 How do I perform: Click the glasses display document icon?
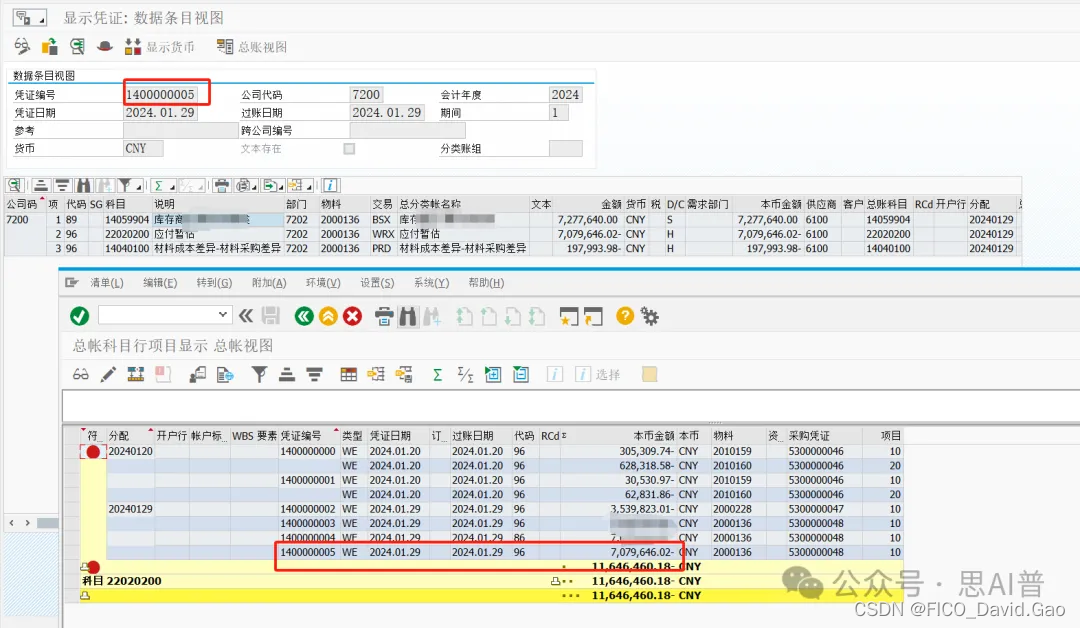(x=81, y=375)
